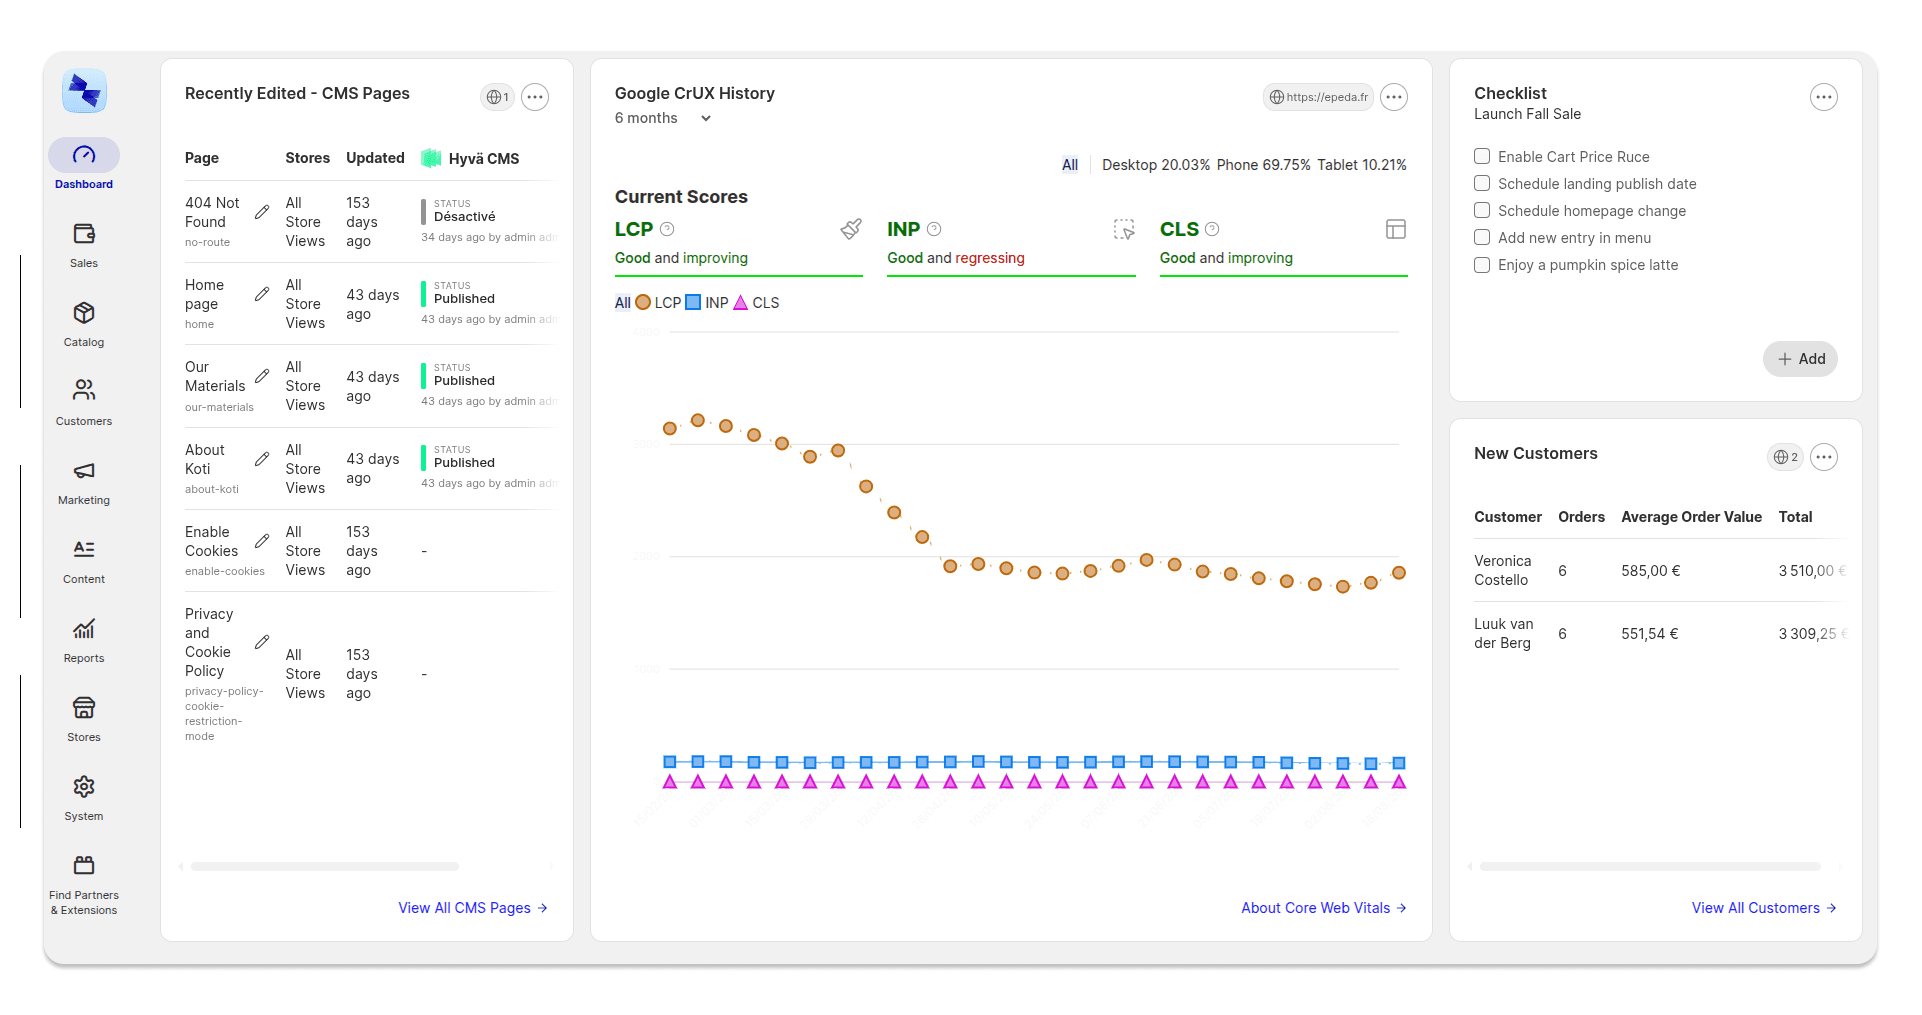Click the CLS help question icon
This screenshot has width=1922, height=1015.
1212,229
